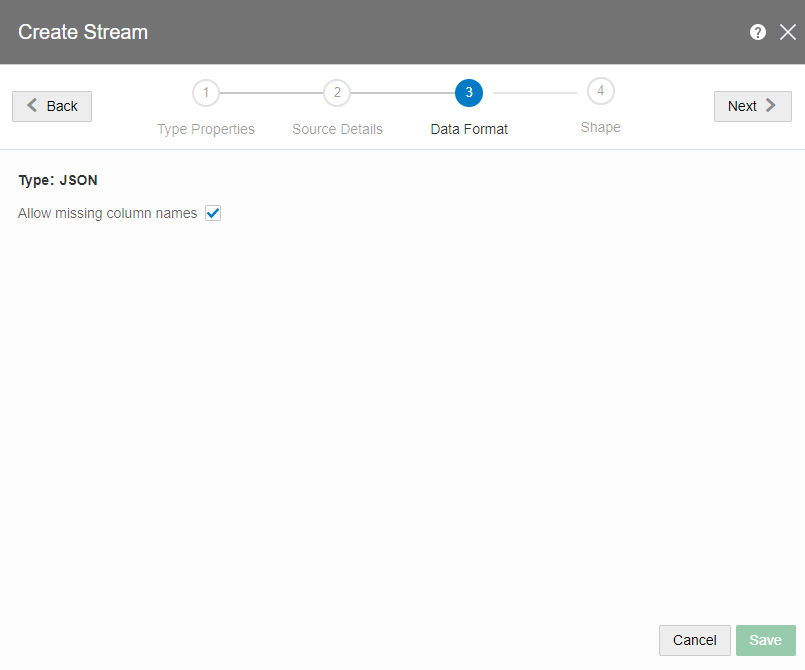Select the Data Format step label
The height and width of the screenshot is (670, 805).
click(469, 129)
